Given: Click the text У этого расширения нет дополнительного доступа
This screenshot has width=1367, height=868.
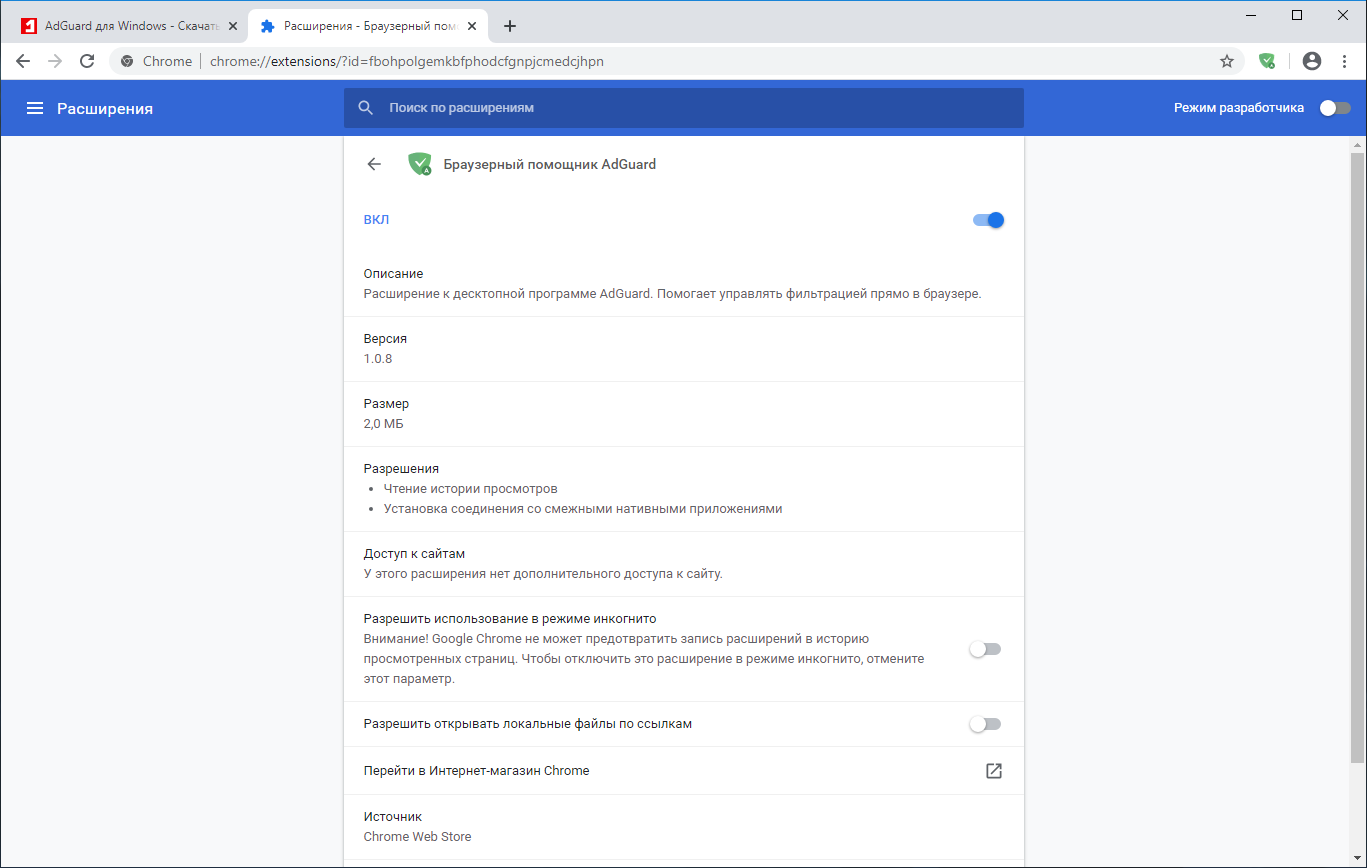Looking at the screenshot, I should pyautogui.click(x=543, y=573).
